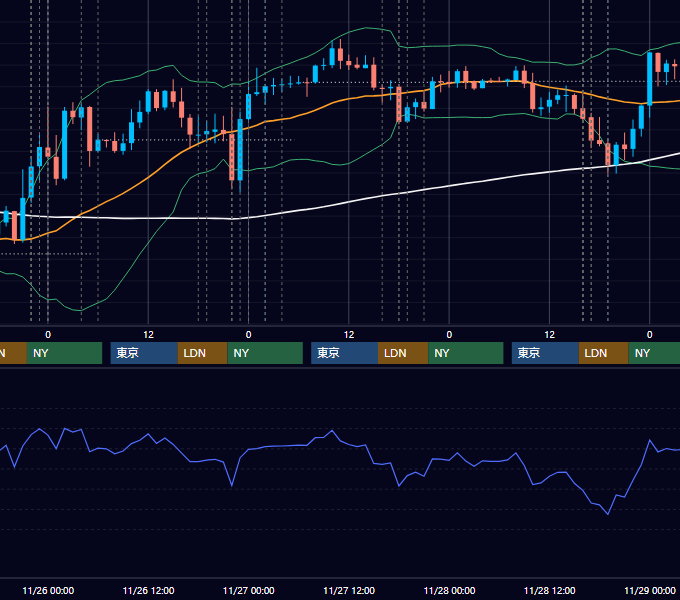Image resolution: width=680 pixels, height=600 pixels.
Task: Select the 東京 session bar on 11/27
Action: [345, 353]
